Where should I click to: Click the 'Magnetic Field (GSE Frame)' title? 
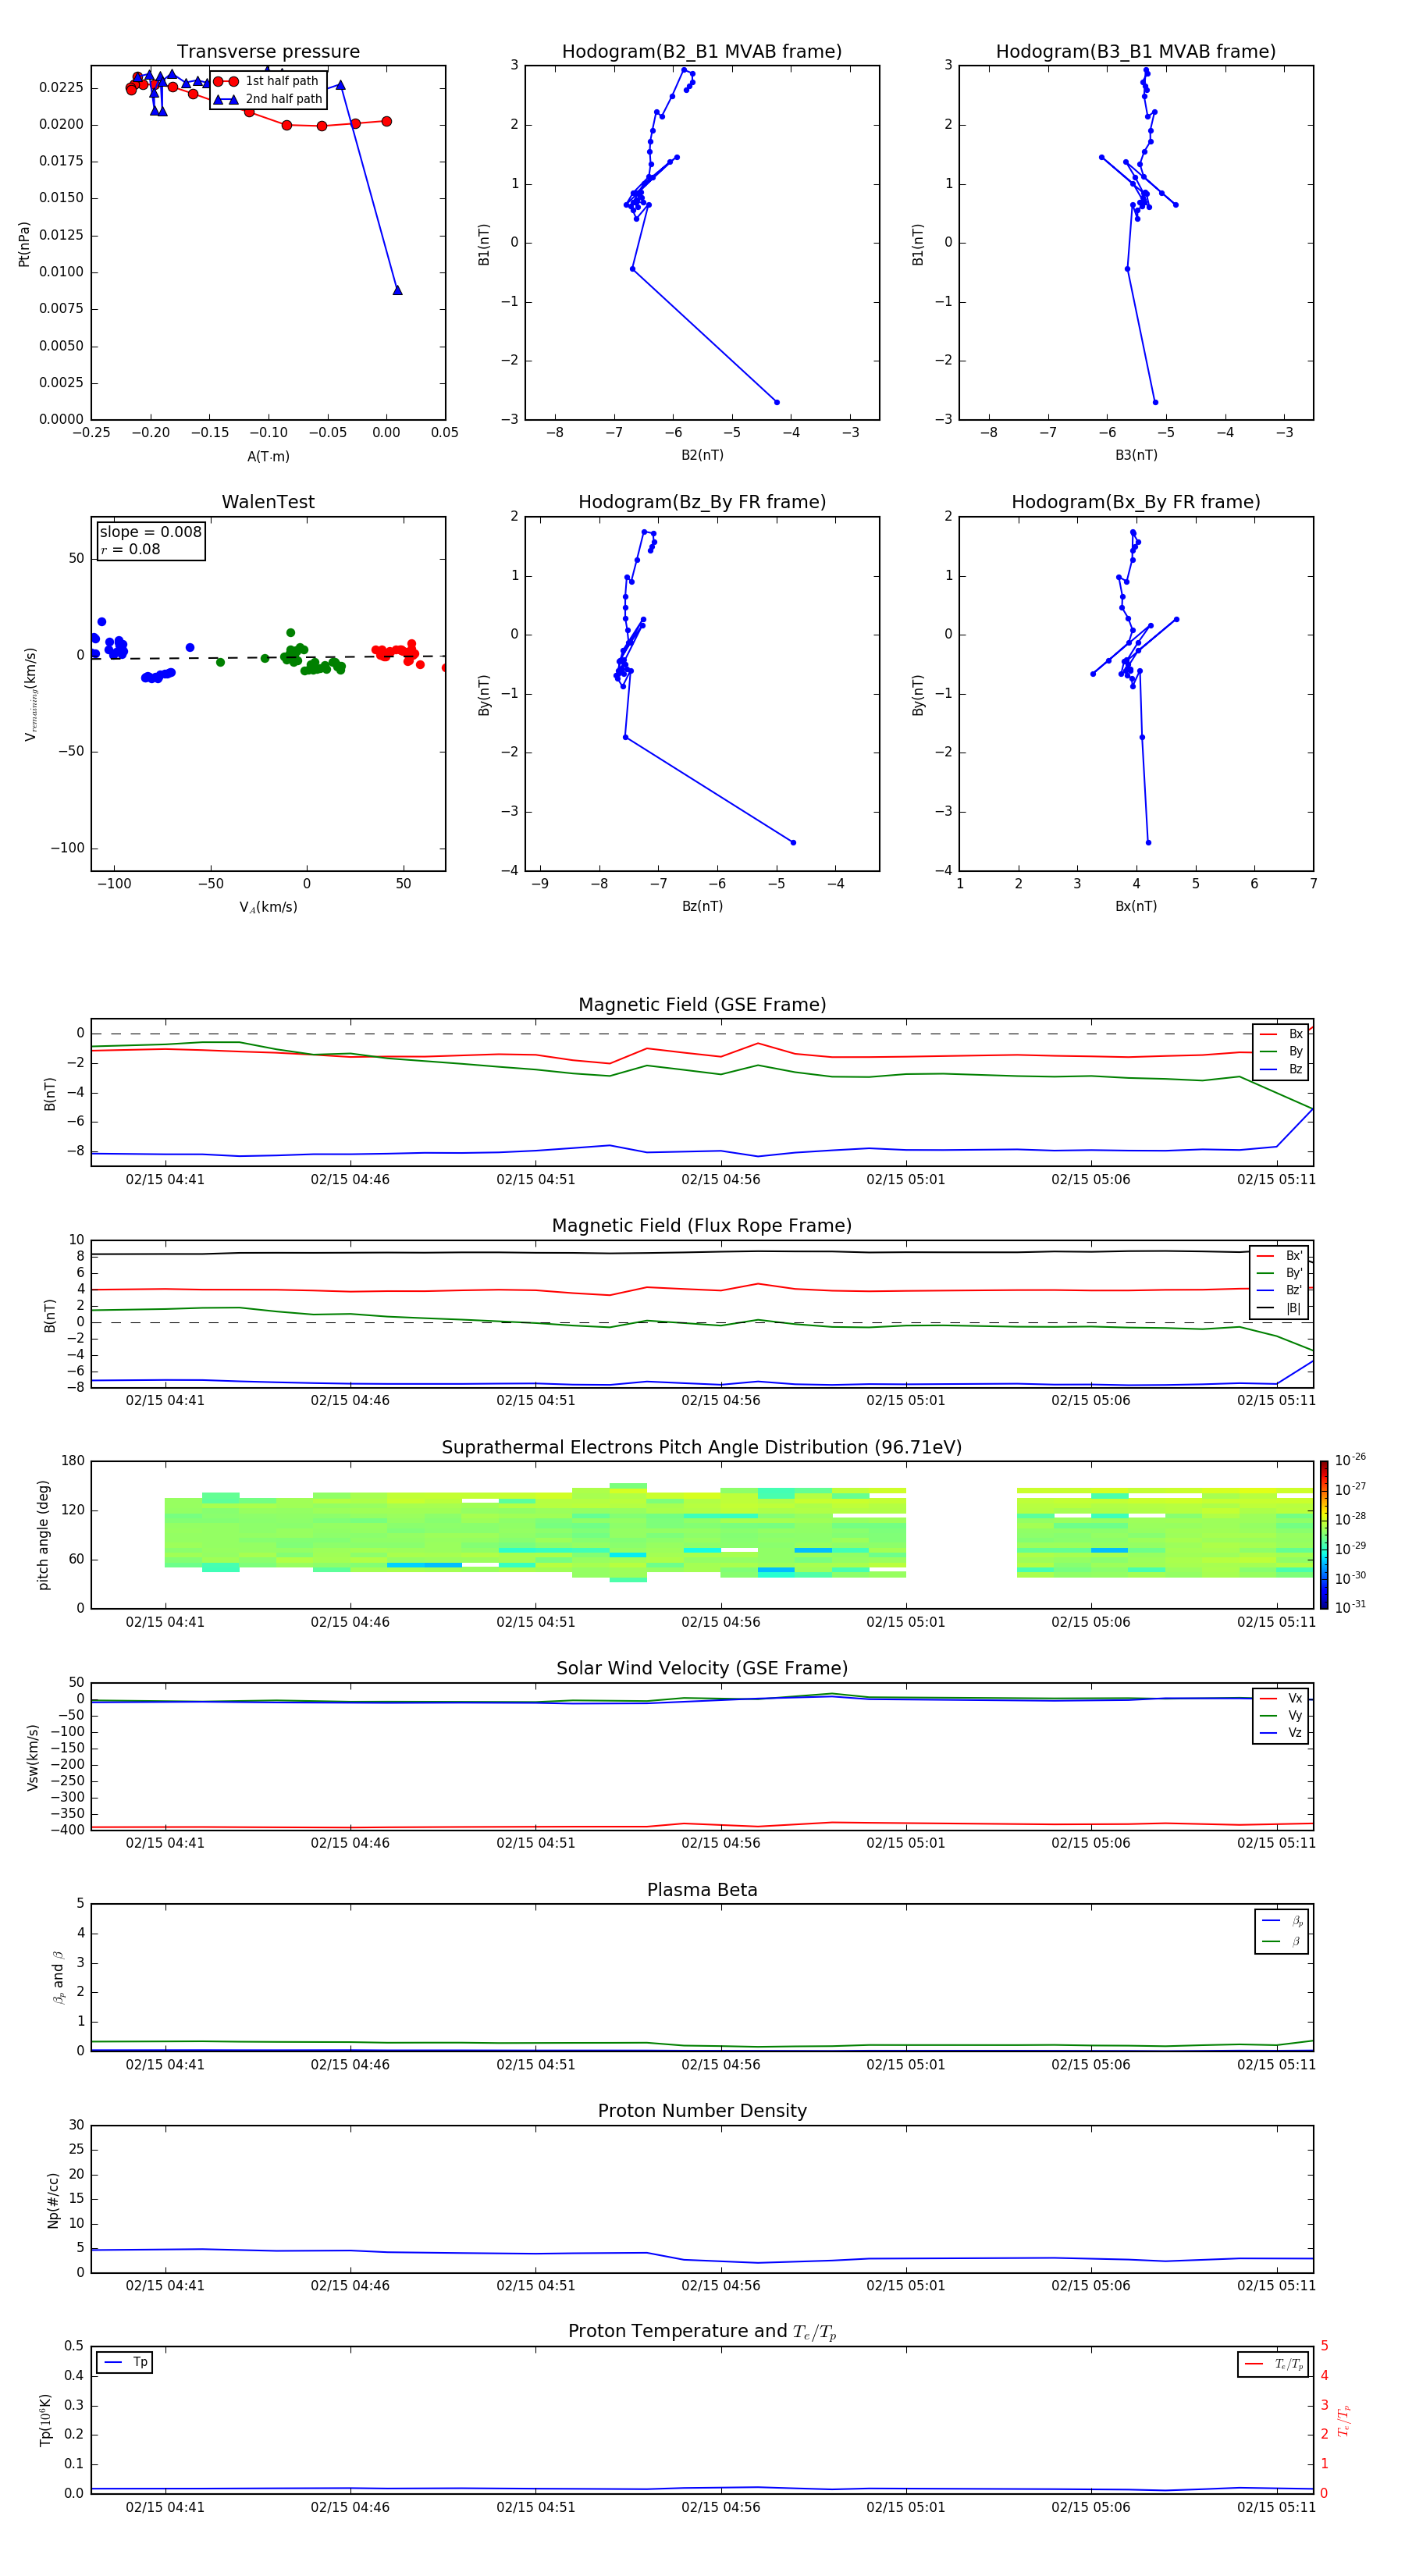tap(702, 1005)
